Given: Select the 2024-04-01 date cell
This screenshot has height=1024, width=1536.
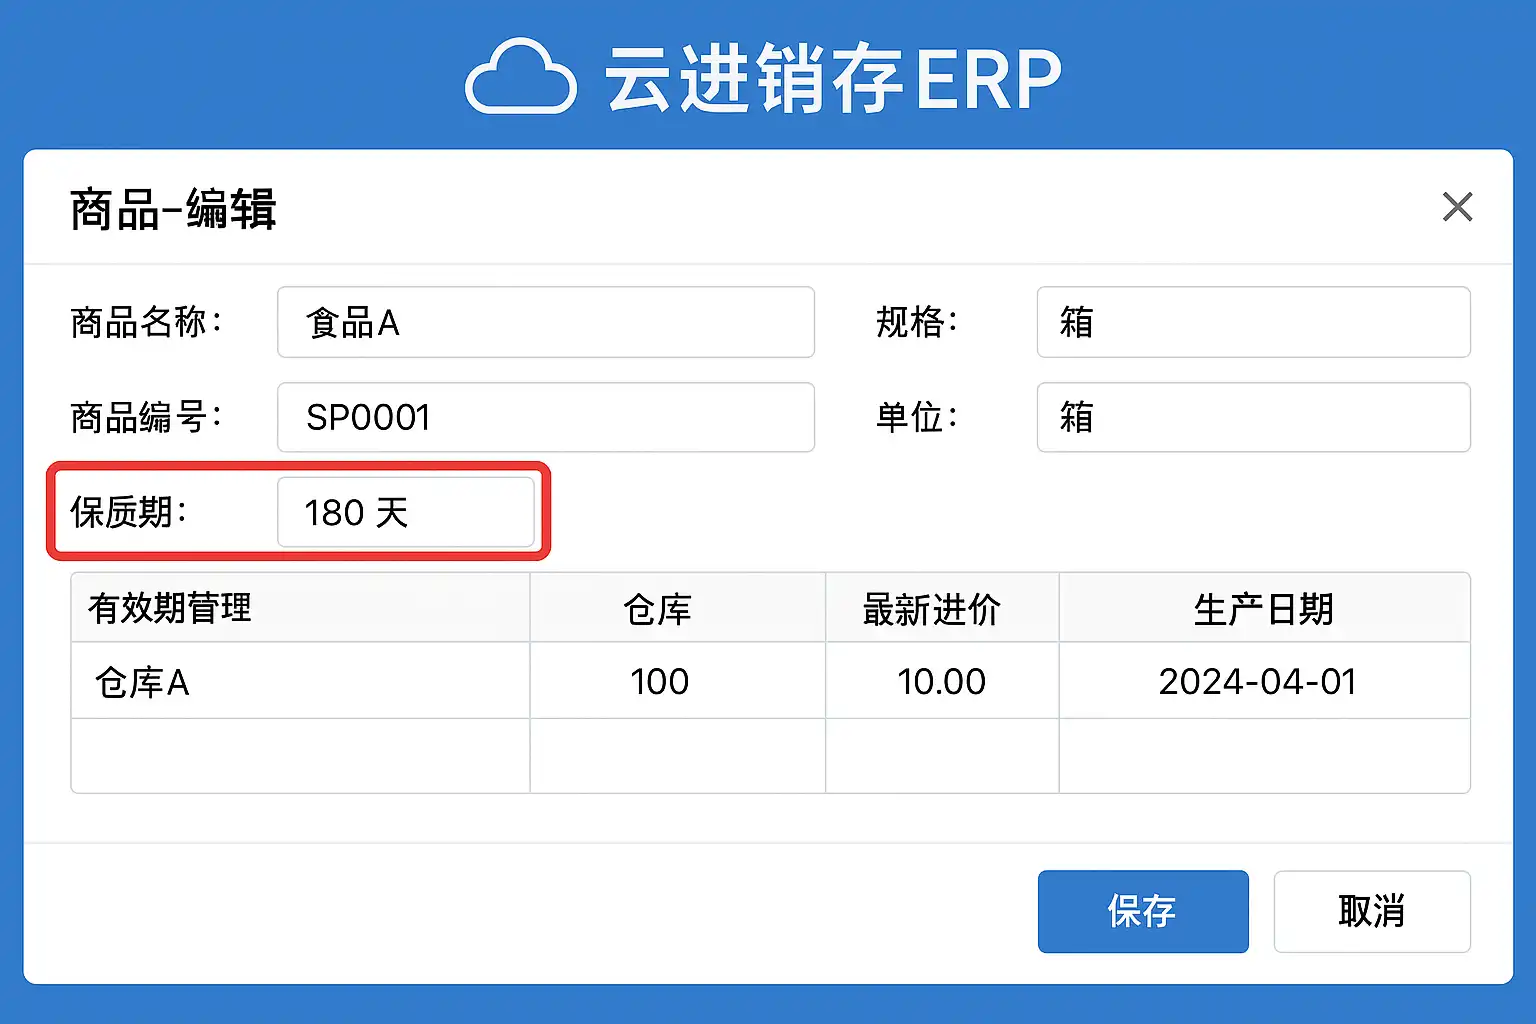Looking at the screenshot, I should tap(1264, 681).
